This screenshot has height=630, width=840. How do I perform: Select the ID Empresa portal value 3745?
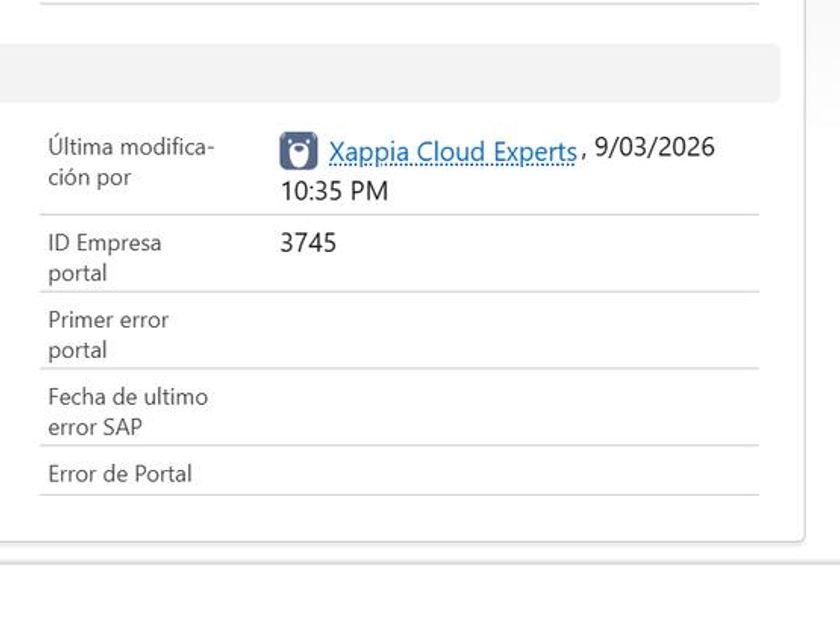(x=308, y=243)
